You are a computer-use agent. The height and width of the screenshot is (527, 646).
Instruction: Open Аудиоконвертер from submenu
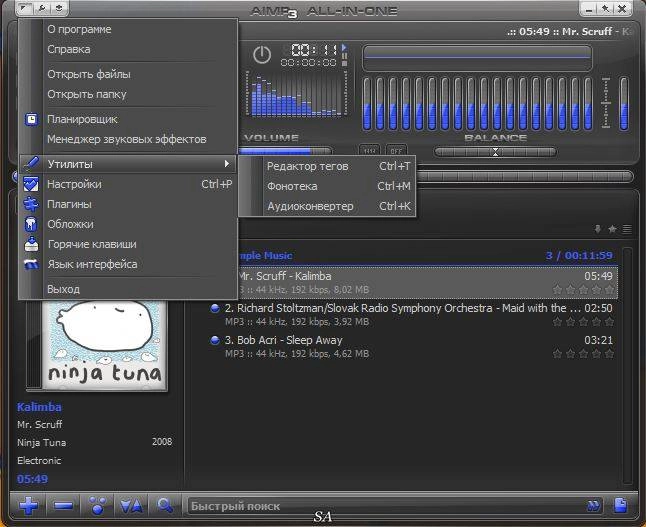[327, 206]
